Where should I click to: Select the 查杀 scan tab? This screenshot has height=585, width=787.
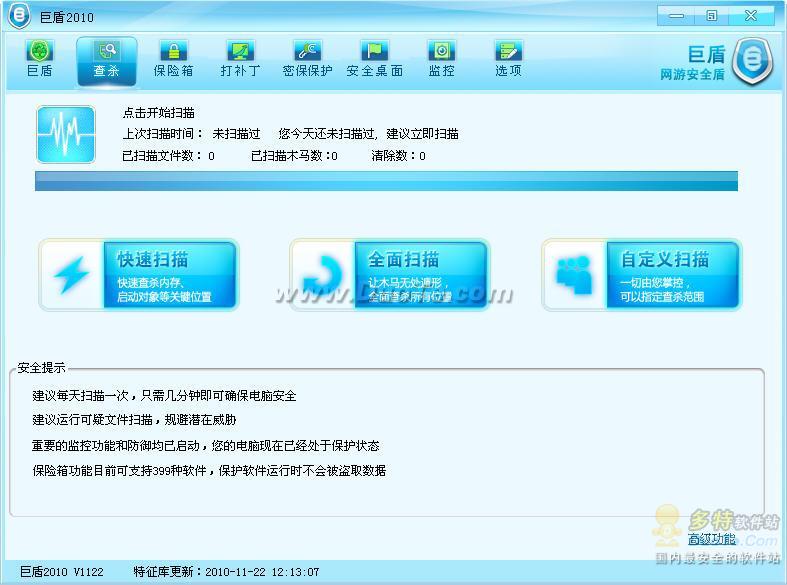tap(106, 61)
